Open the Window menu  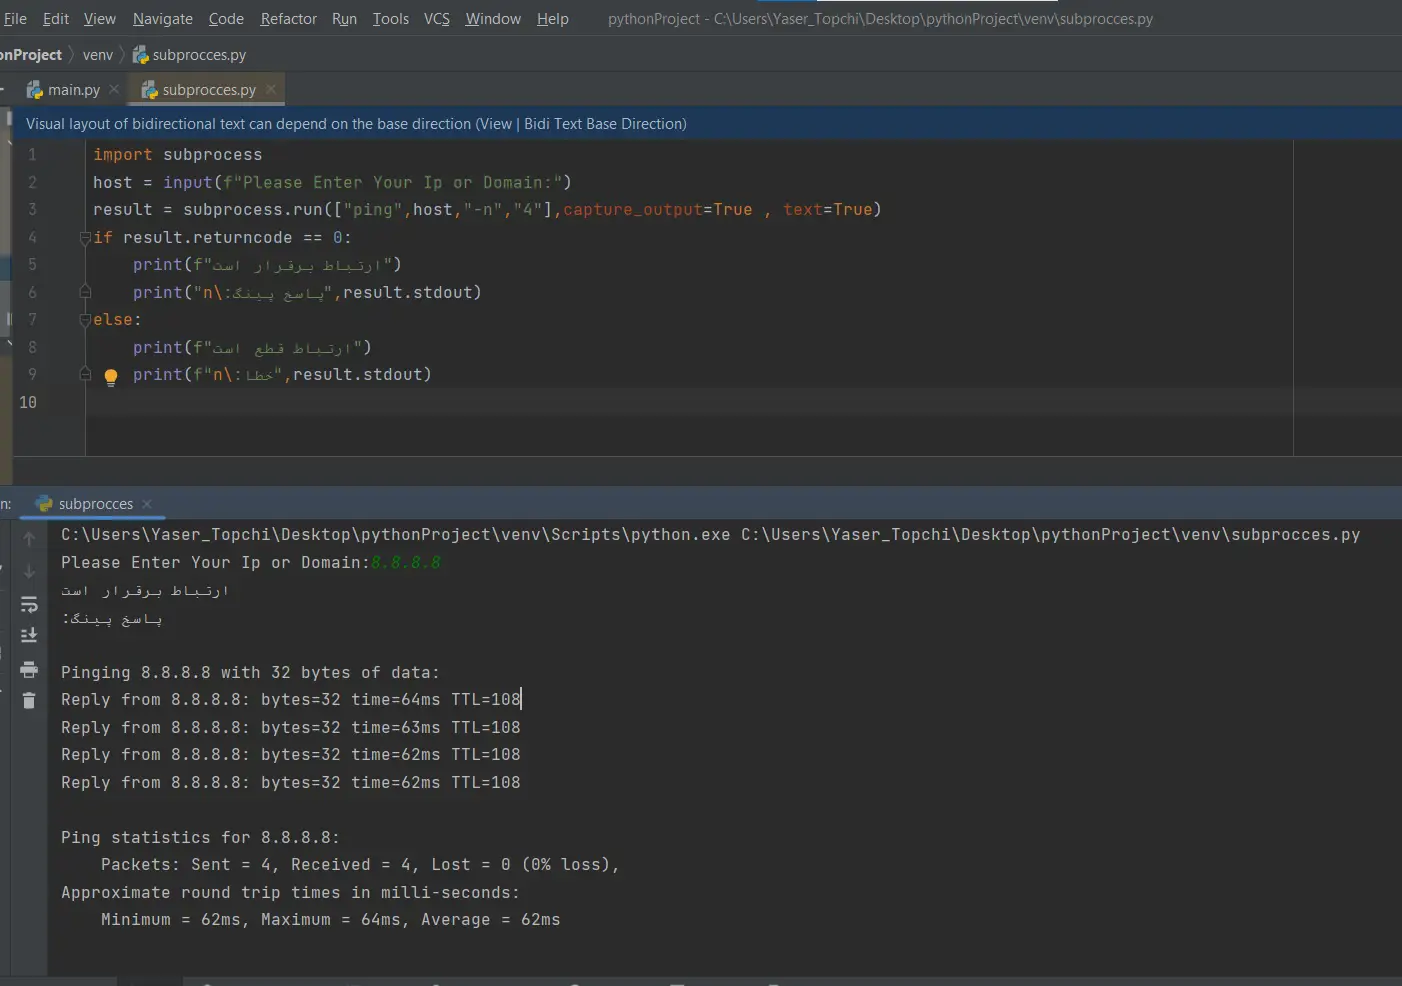[x=493, y=19]
